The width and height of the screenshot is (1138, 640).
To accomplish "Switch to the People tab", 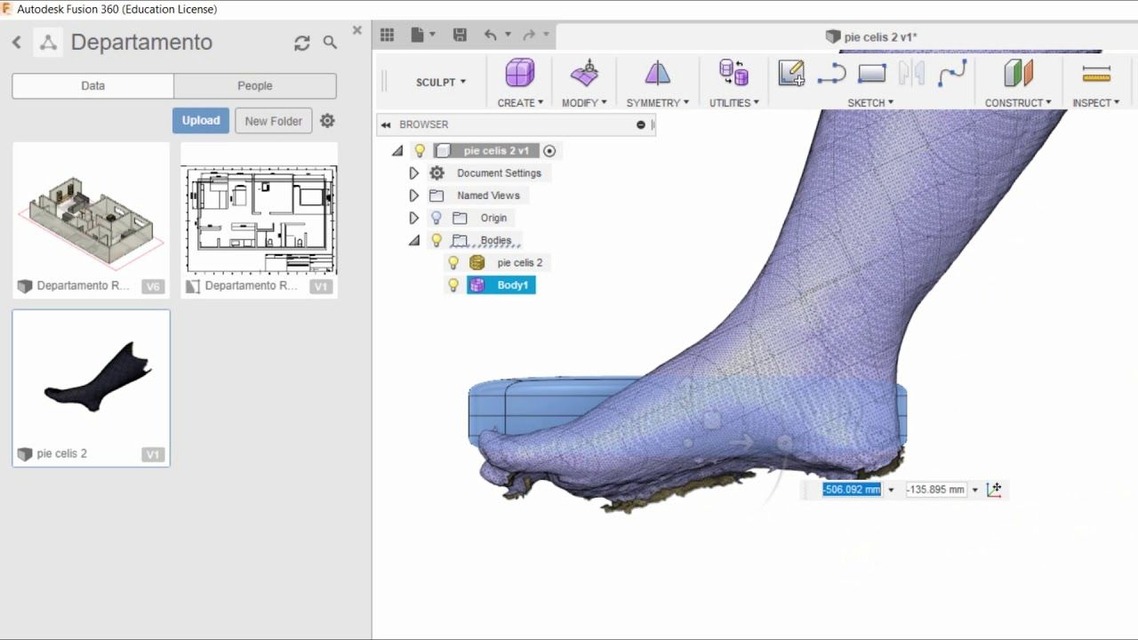I will click(255, 86).
